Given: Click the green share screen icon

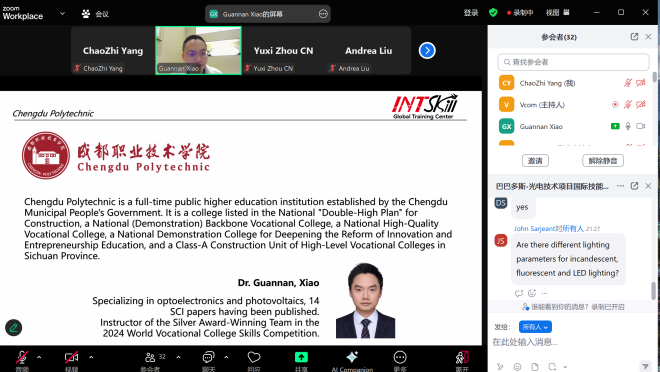Looking at the screenshot, I should pos(301,357).
